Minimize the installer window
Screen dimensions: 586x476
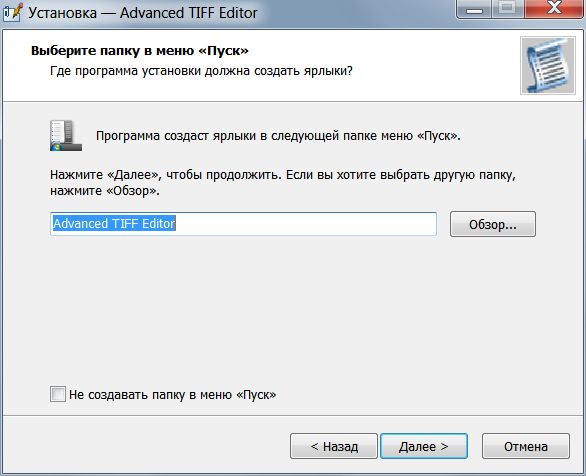tap(475, 9)
